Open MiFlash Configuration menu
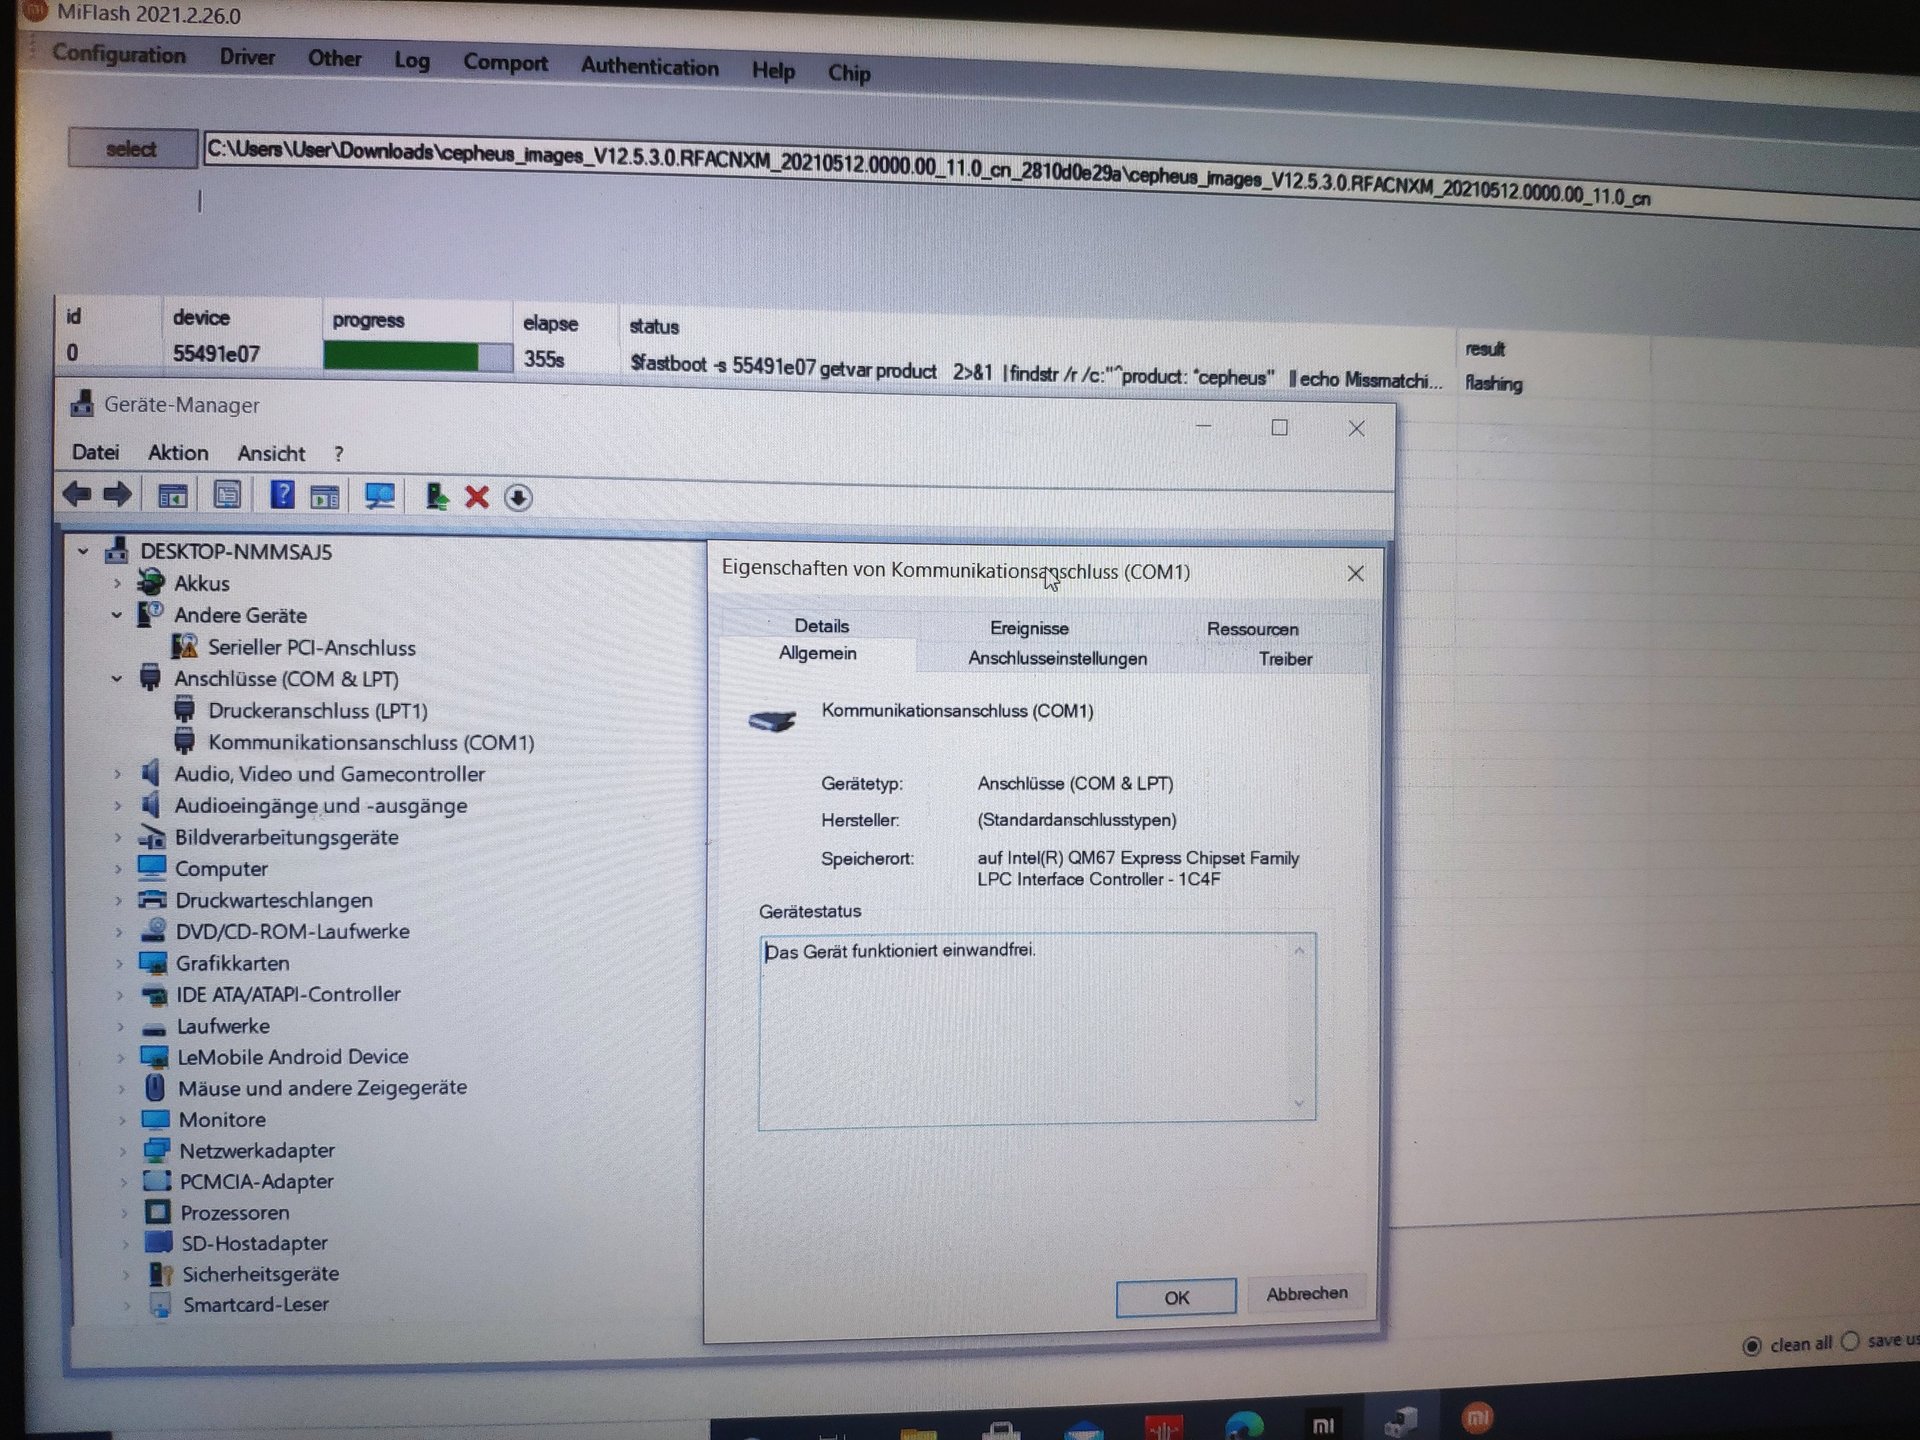 [119, 54]
